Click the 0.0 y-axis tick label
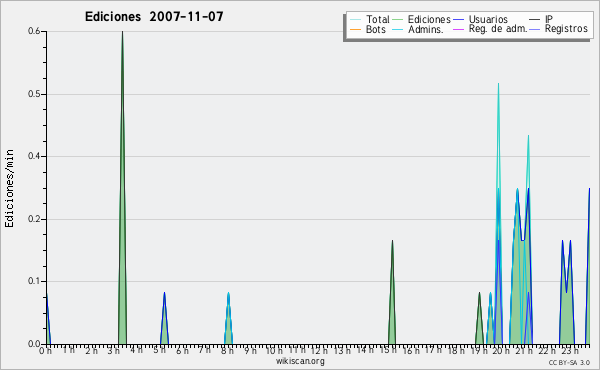This screenshot has width=600, height=370. (x=34, y=344)
